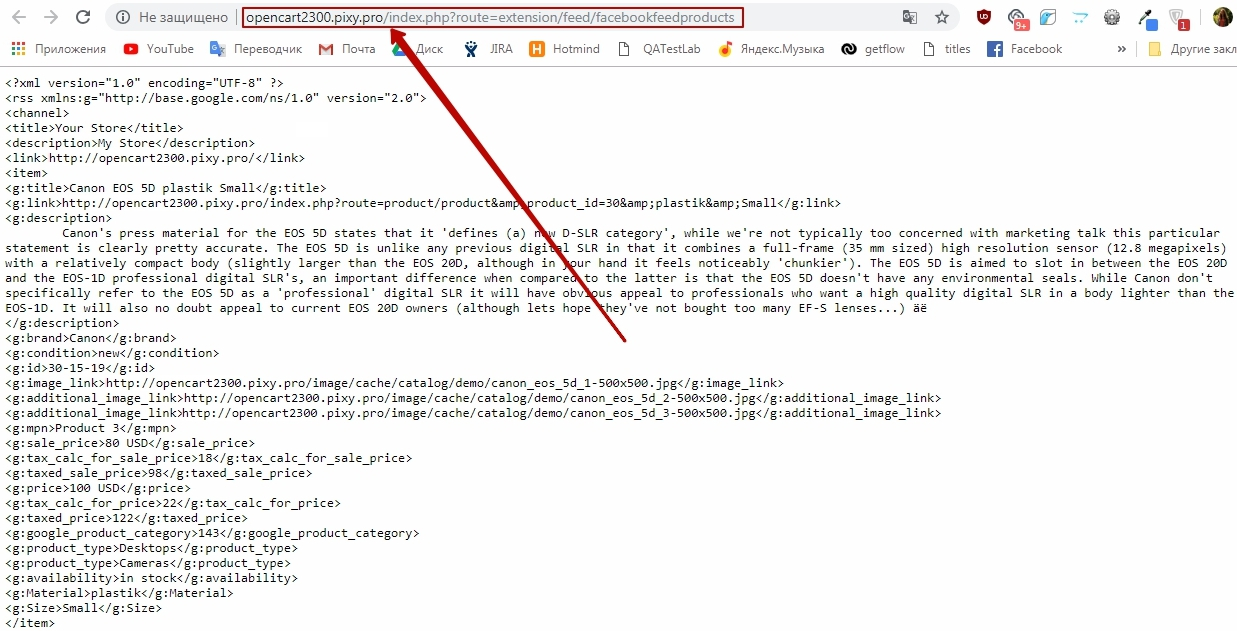Open the Hotmind bookmark
This screenshot has height=631, width=1237.
(x=564, y=49)
